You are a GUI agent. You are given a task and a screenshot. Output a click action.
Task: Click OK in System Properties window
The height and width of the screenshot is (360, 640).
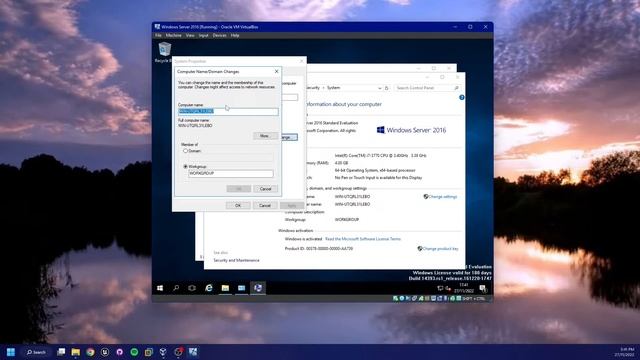pyautogui.click(x=238, y=205)
